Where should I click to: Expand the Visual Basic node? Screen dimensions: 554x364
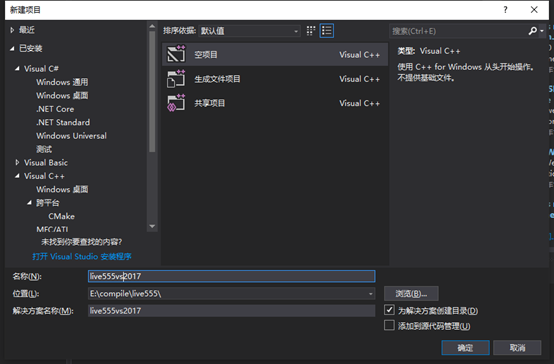17,163
